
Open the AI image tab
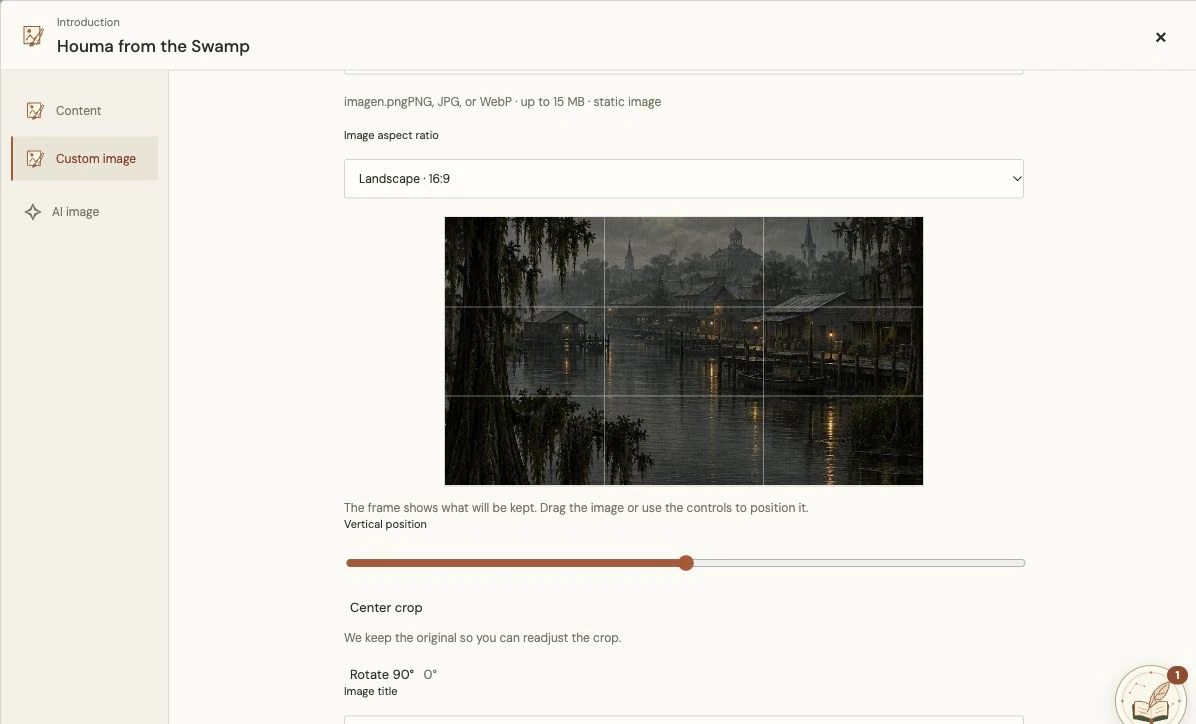pyautogui.click(x=85, y=212)
